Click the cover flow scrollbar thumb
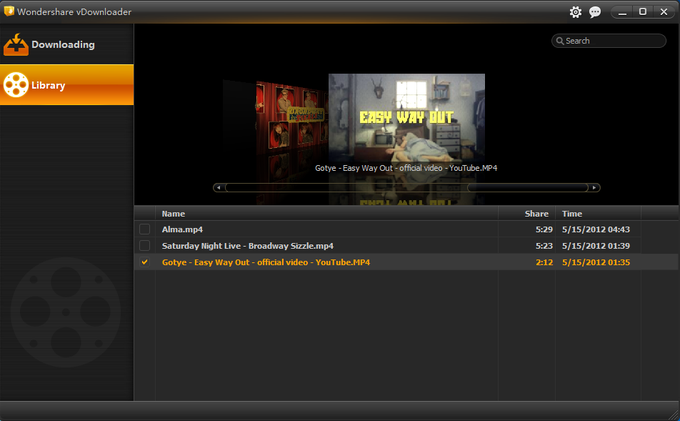Viewport: 680px width, 421px height. coord(528,187)
